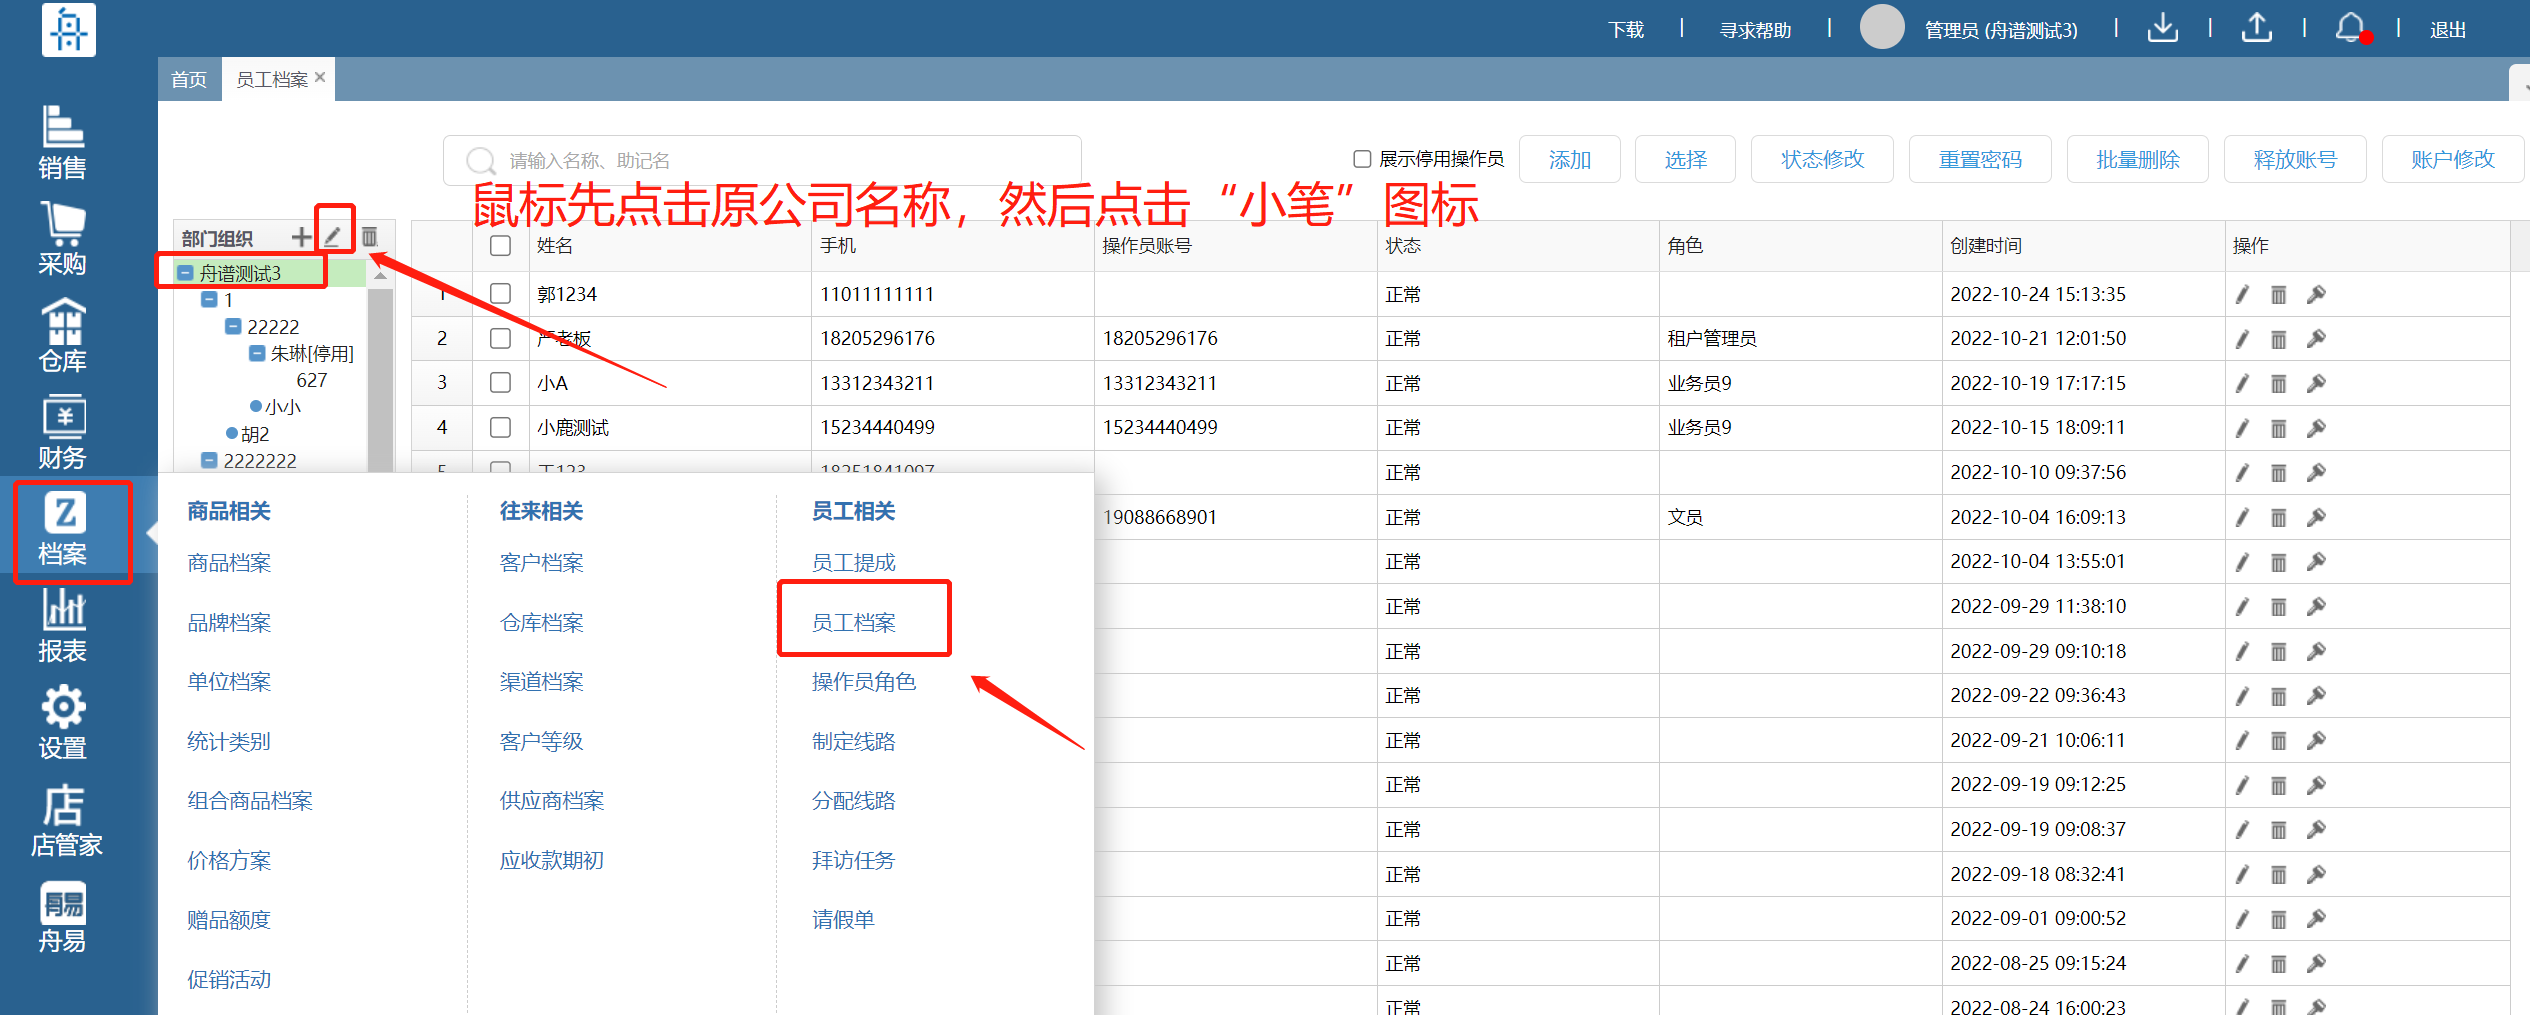Collapse the 朱琳[停用] tree node
Viewport: 2530px width, 1015px height.
(257, 353)
